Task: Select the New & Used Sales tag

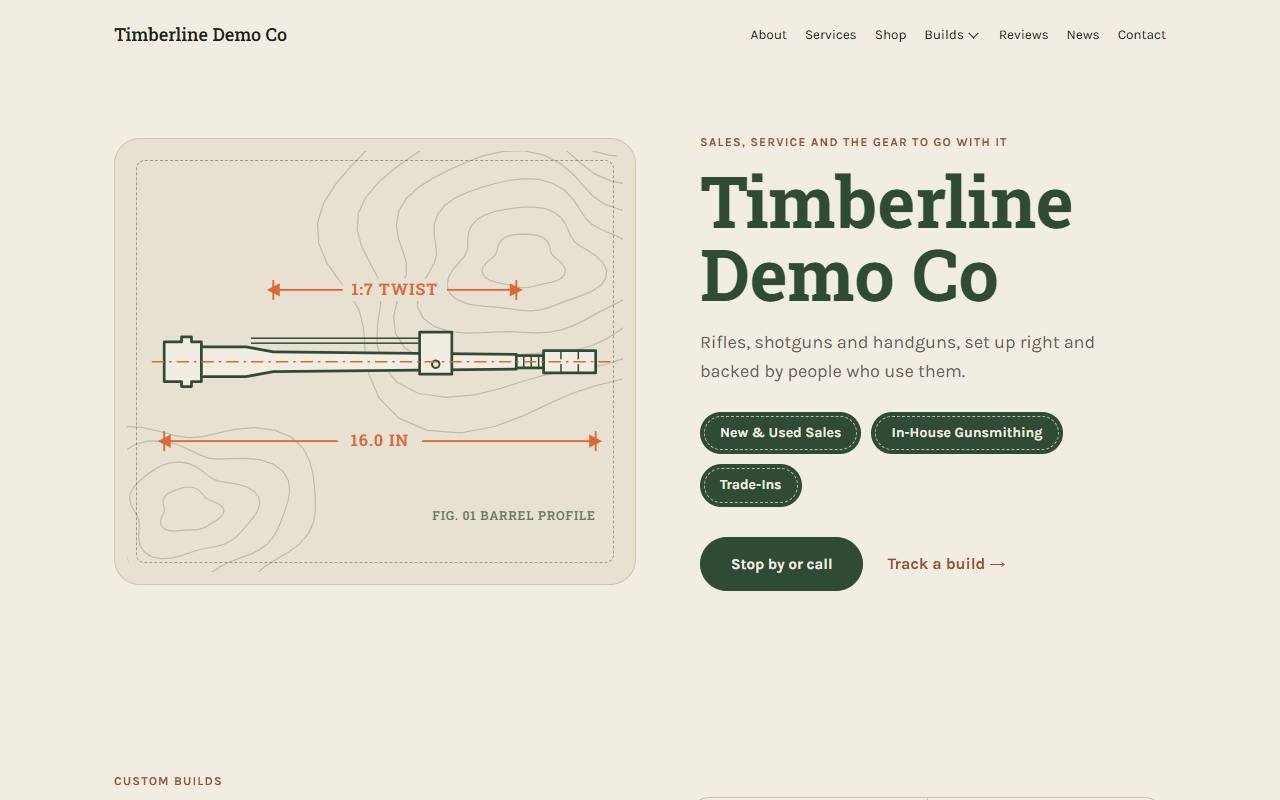Action: pyautogui.click(x=780, y=433)
